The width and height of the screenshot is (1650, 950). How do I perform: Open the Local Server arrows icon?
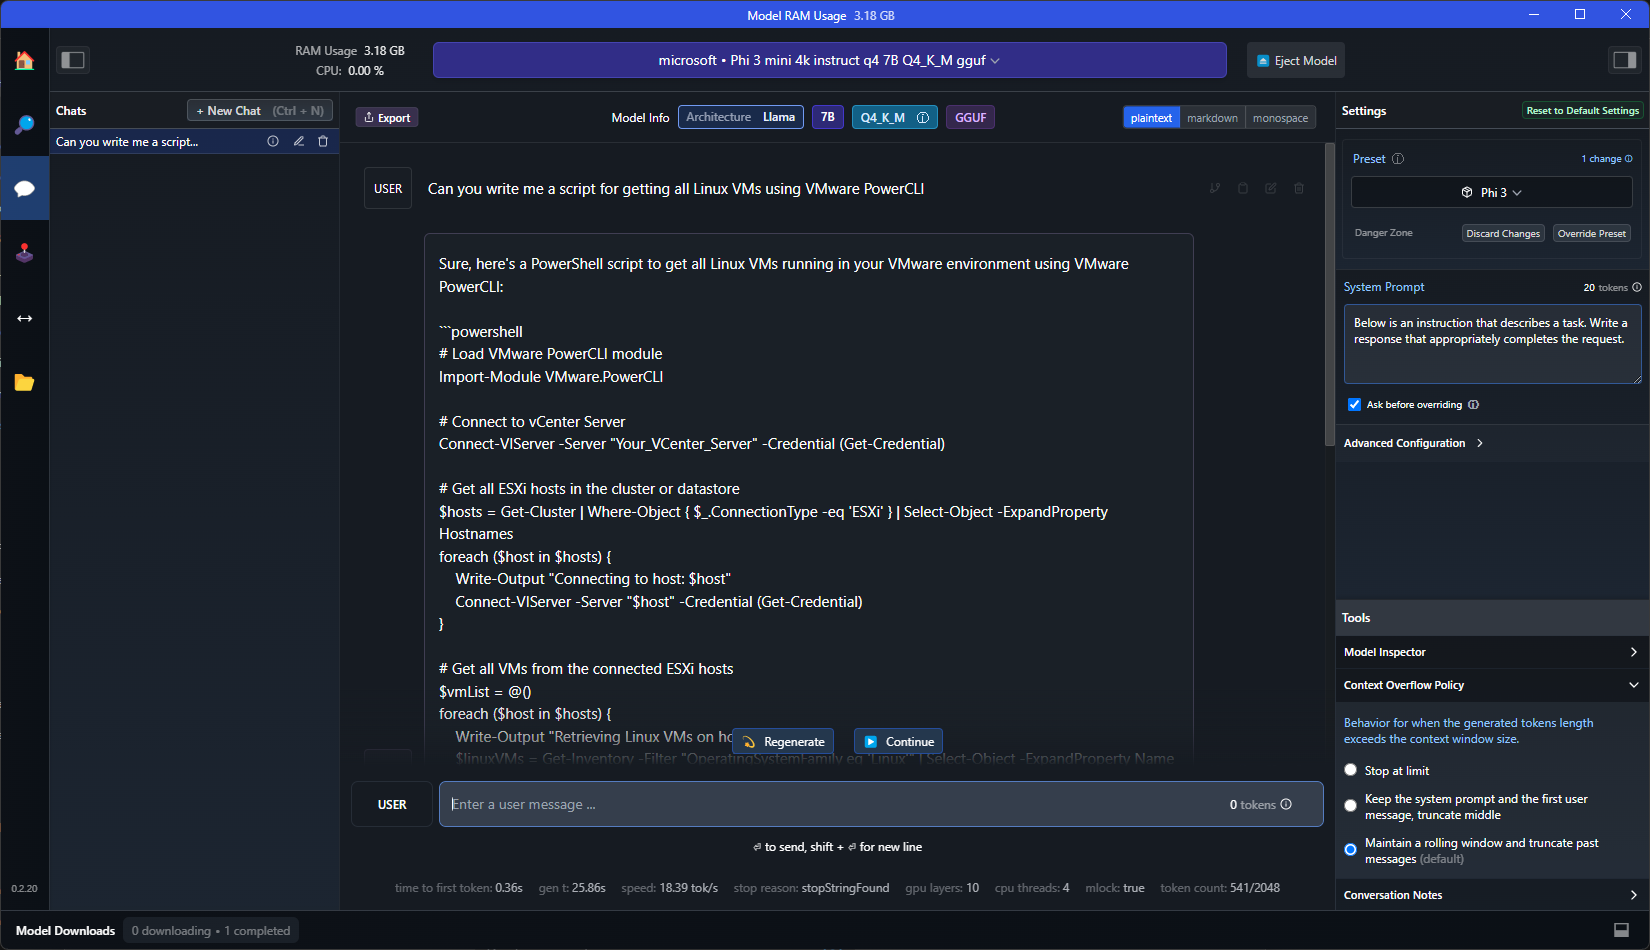24,318
